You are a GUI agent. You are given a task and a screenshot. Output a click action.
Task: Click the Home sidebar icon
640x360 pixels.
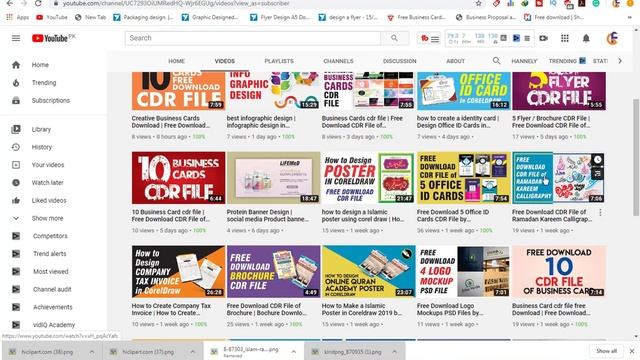click(16, 64)
